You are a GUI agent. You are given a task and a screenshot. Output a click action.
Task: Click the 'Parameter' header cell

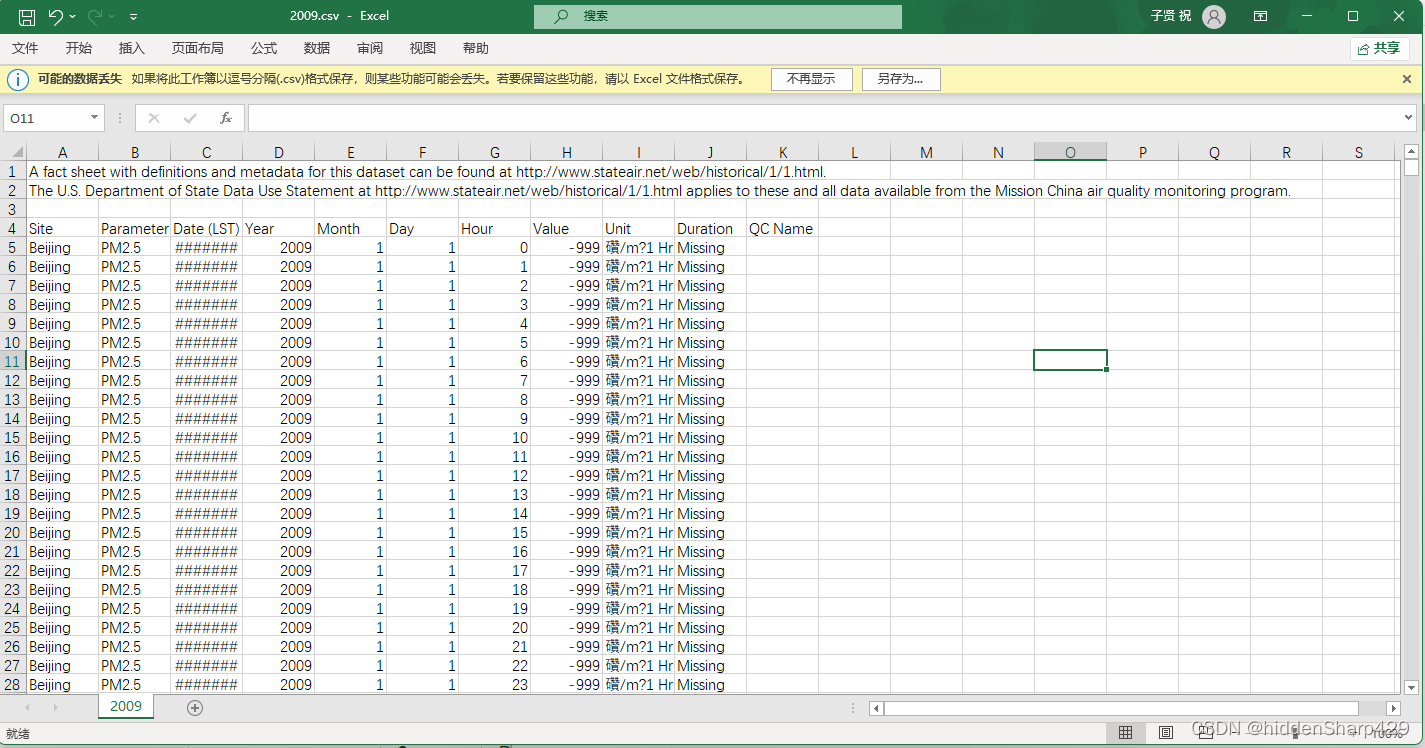135,229
